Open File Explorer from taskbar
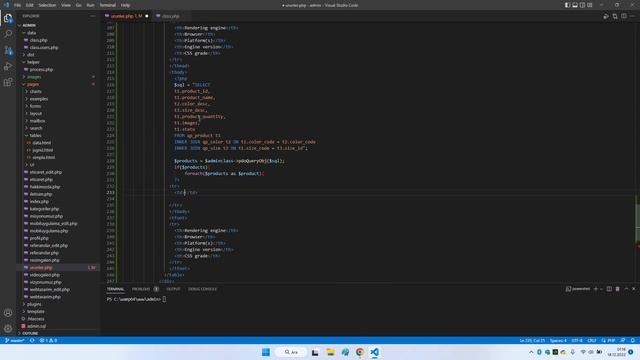This screenshot has height=360, width=640. tap(330, 352)
